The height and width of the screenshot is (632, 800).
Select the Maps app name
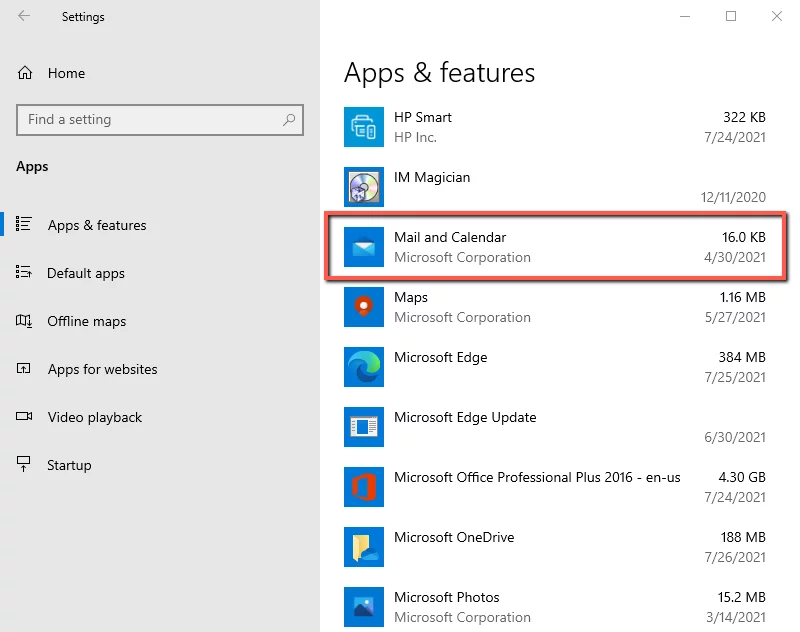411,297
